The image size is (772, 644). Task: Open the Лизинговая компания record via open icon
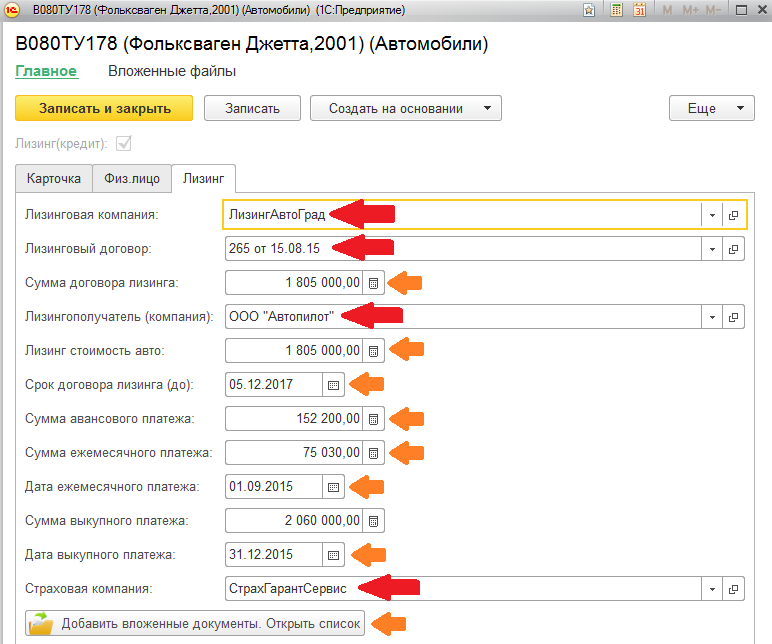click(733, 215)
